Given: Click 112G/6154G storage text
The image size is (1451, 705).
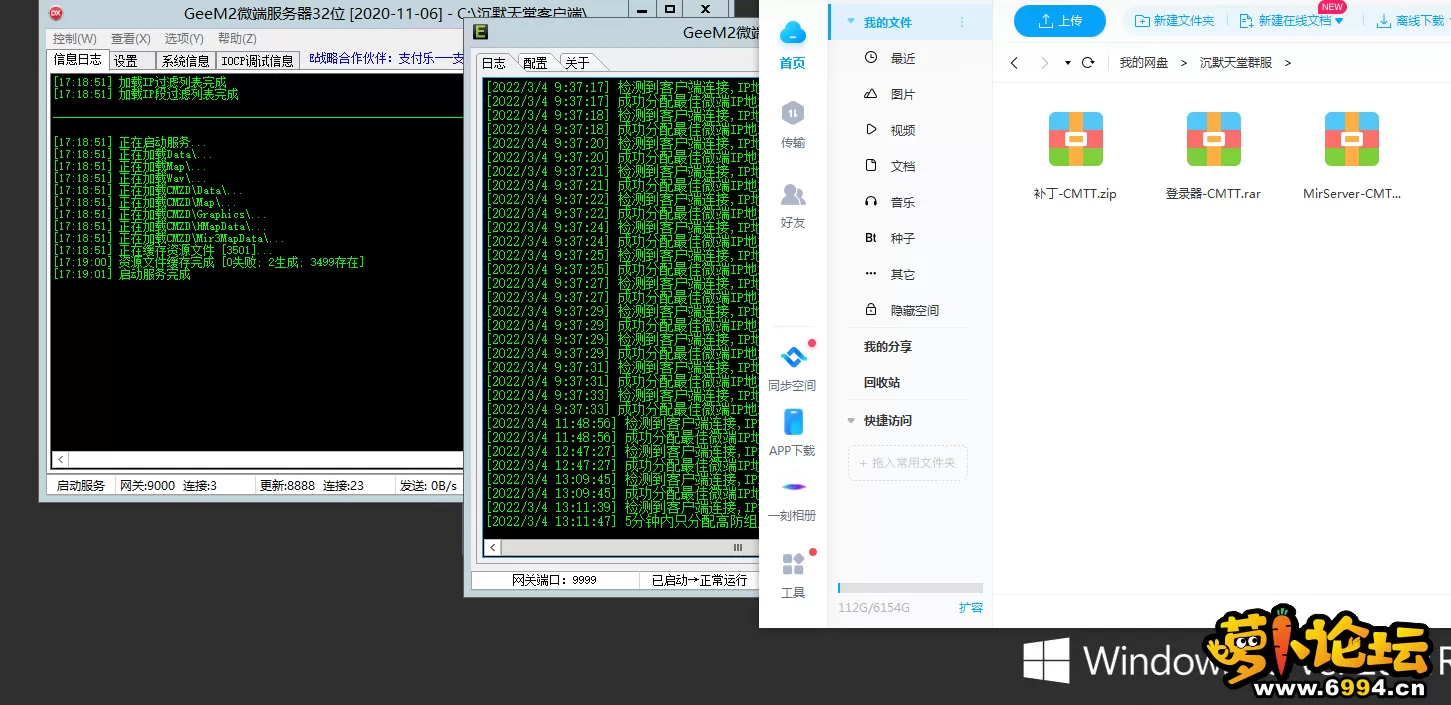Looking at the screenshot, I should tap(874, 608).
